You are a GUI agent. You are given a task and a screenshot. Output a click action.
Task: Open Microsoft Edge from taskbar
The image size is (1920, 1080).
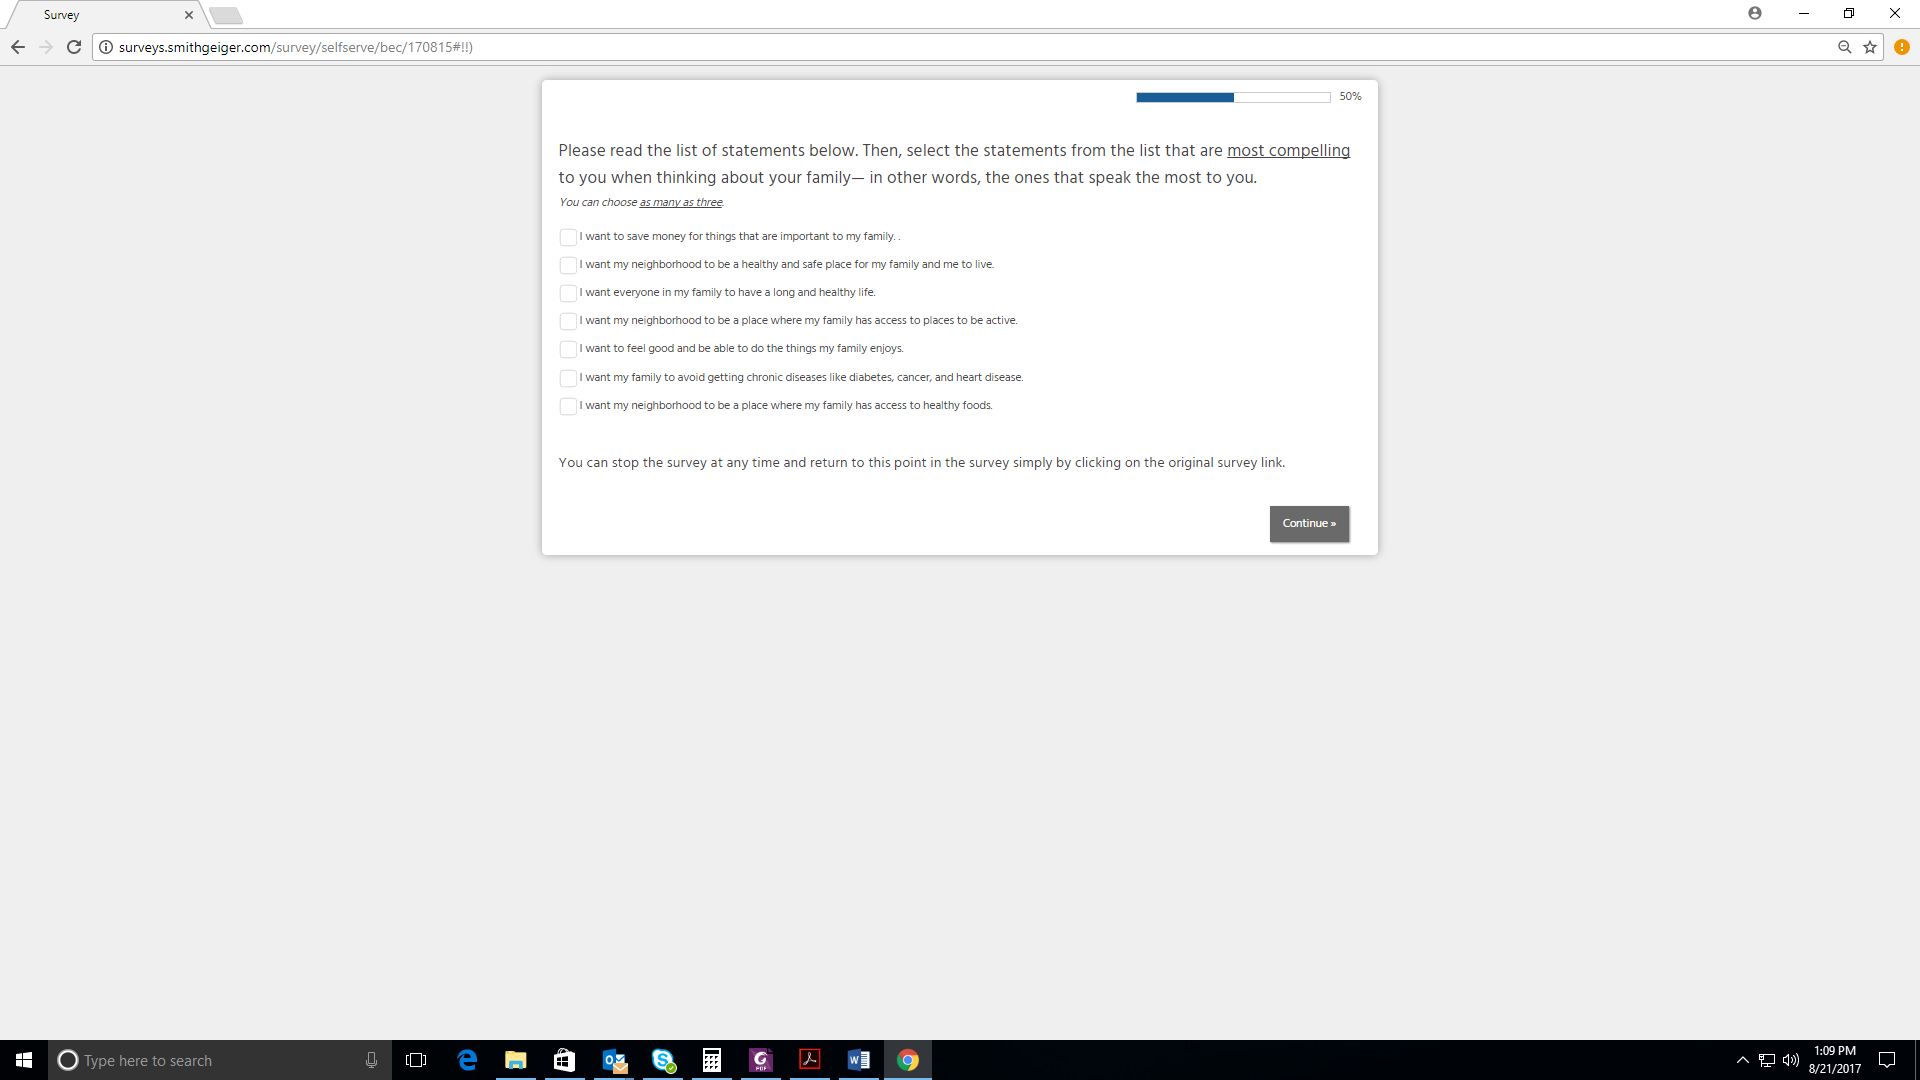(x=467, y=1060)
